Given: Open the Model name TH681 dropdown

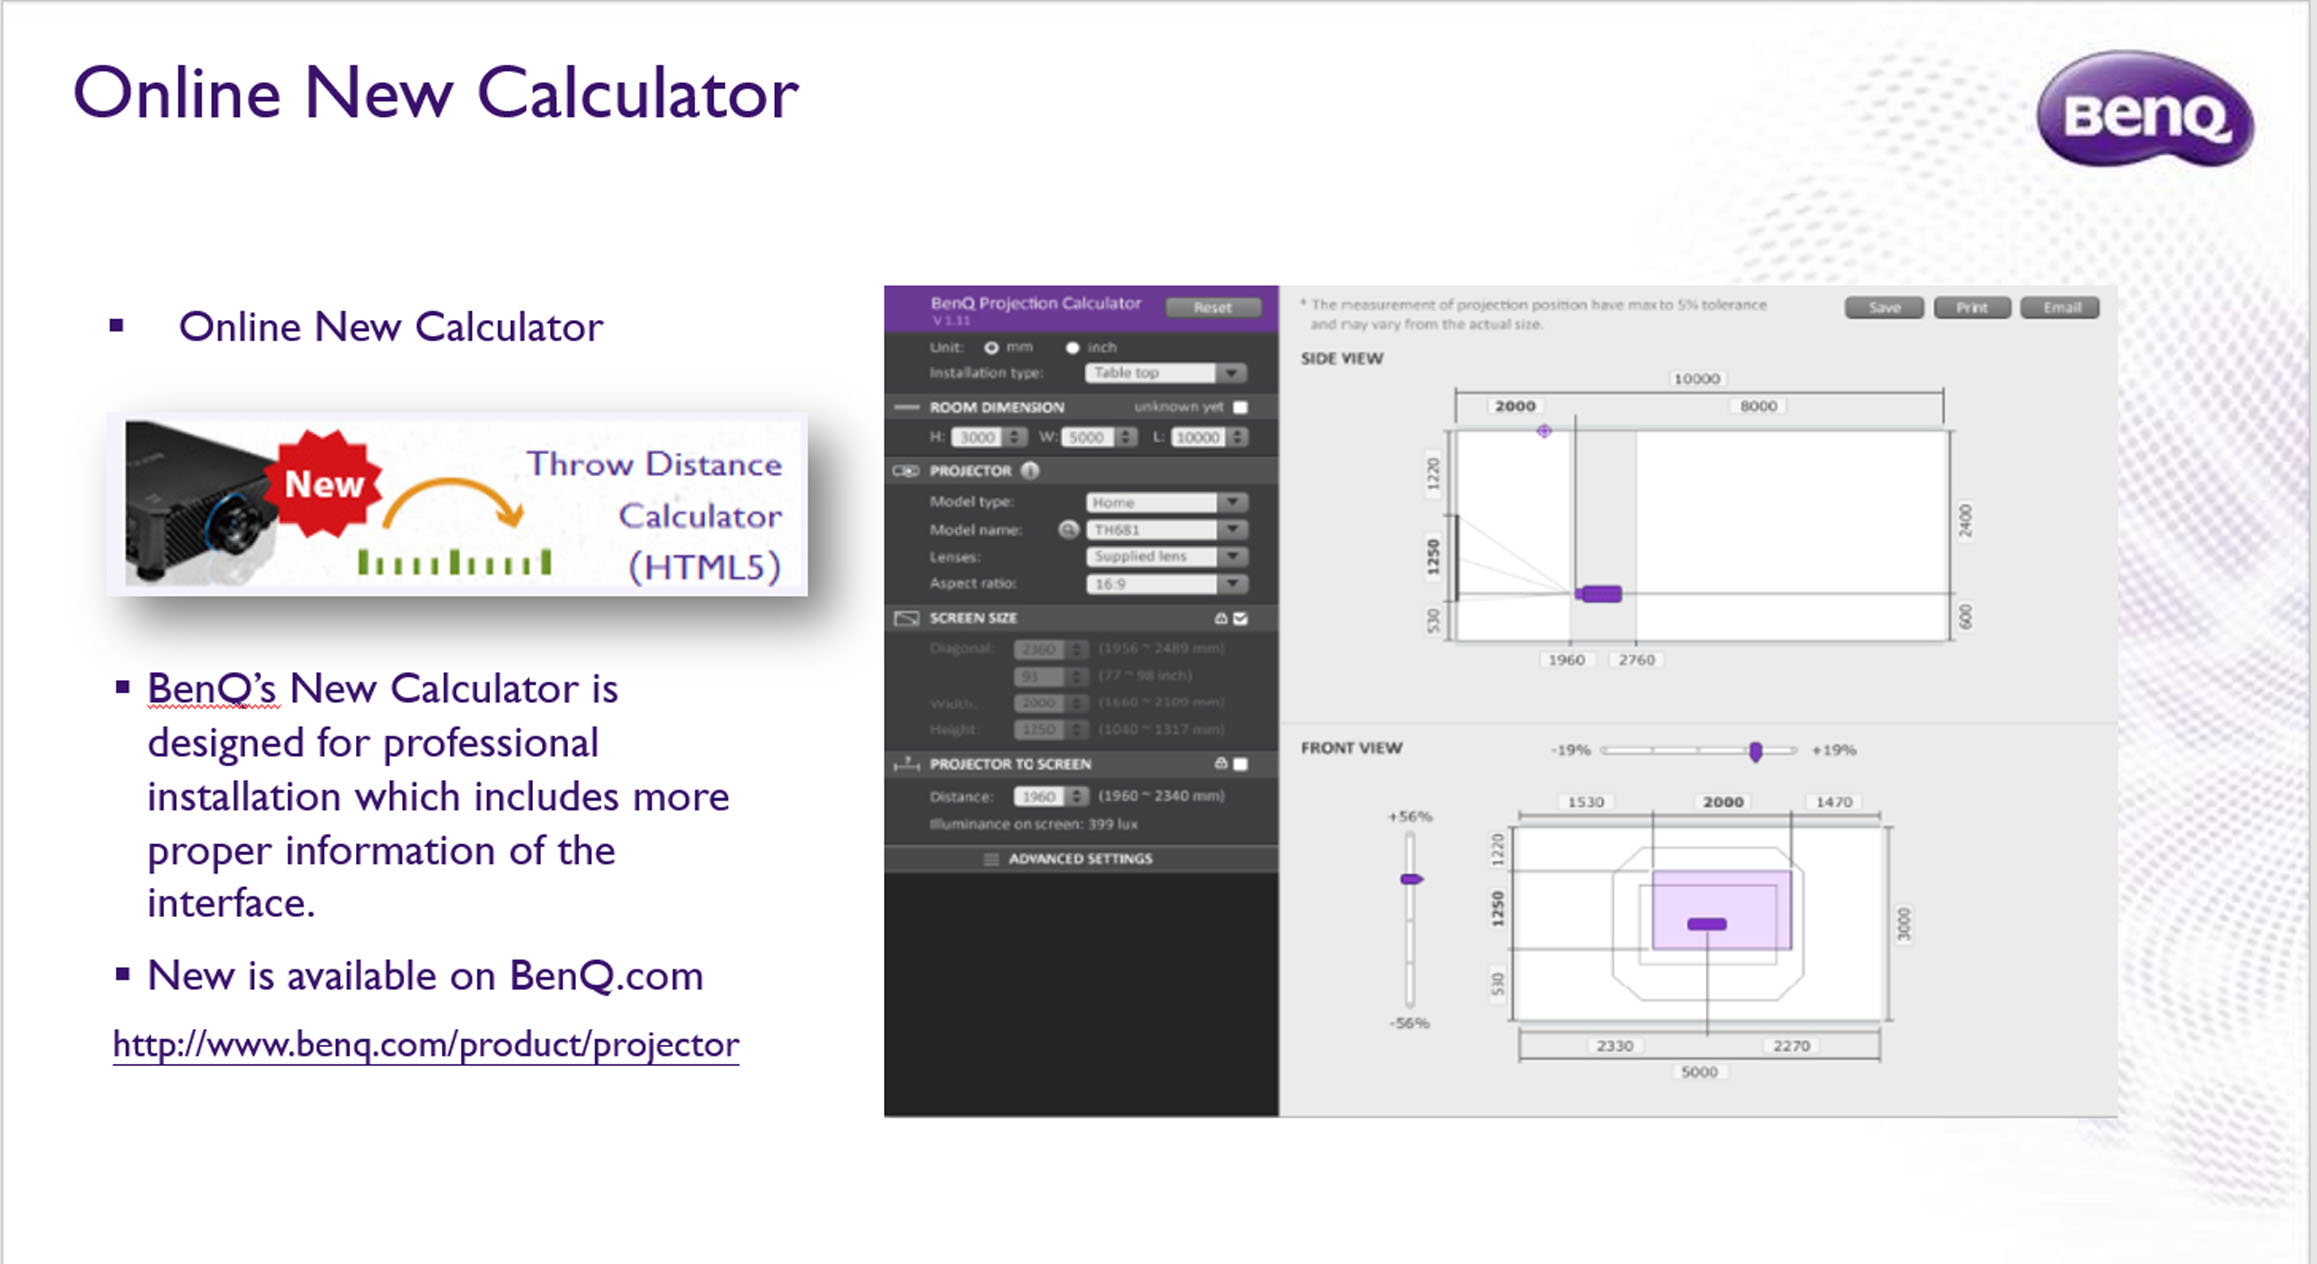Looking at the screenshot, I should [1166, 530].
